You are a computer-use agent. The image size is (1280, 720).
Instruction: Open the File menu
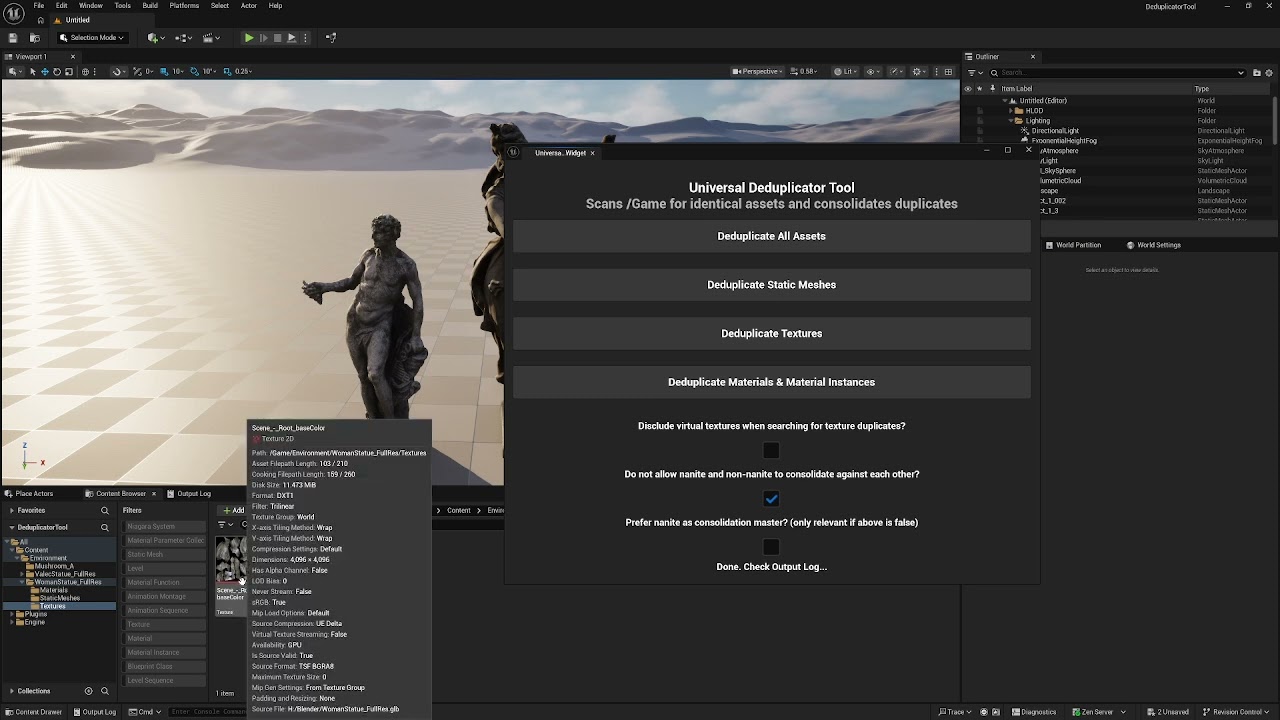(x=39, y=5)
